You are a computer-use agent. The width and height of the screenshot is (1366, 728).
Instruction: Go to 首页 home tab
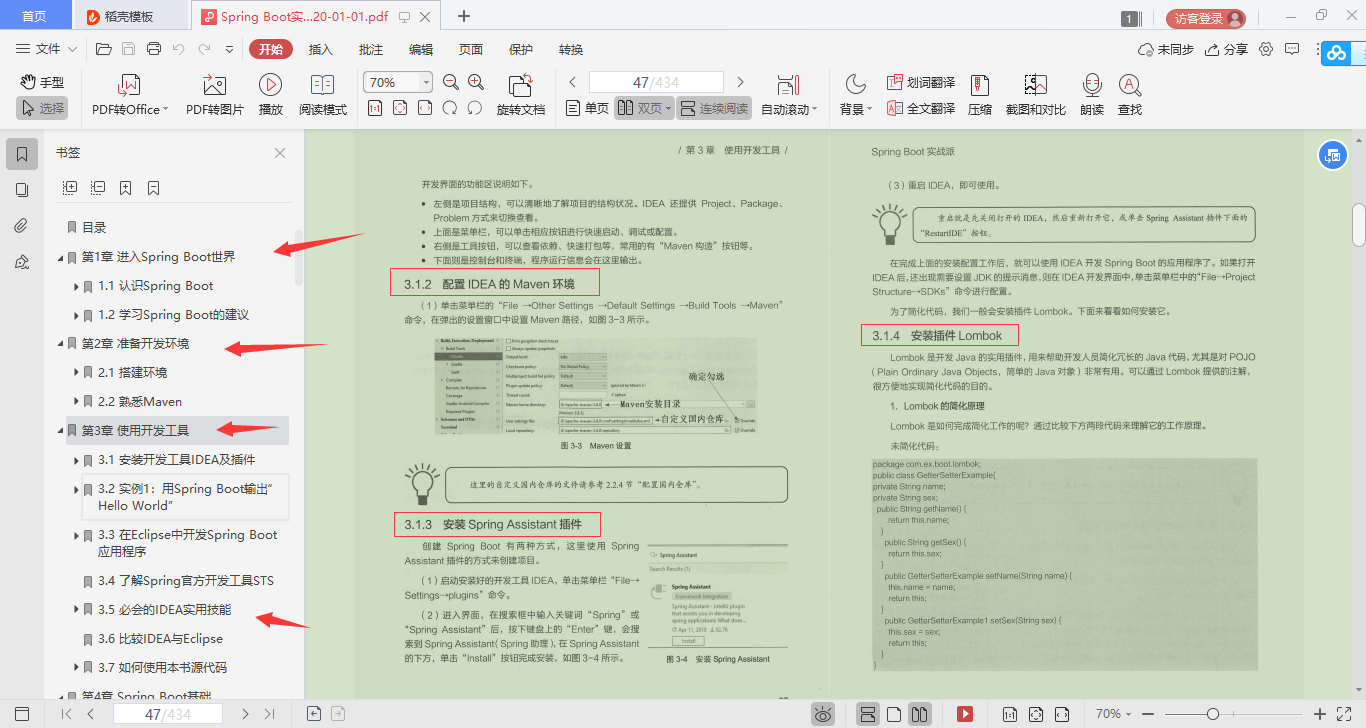(x=34, y=17)
